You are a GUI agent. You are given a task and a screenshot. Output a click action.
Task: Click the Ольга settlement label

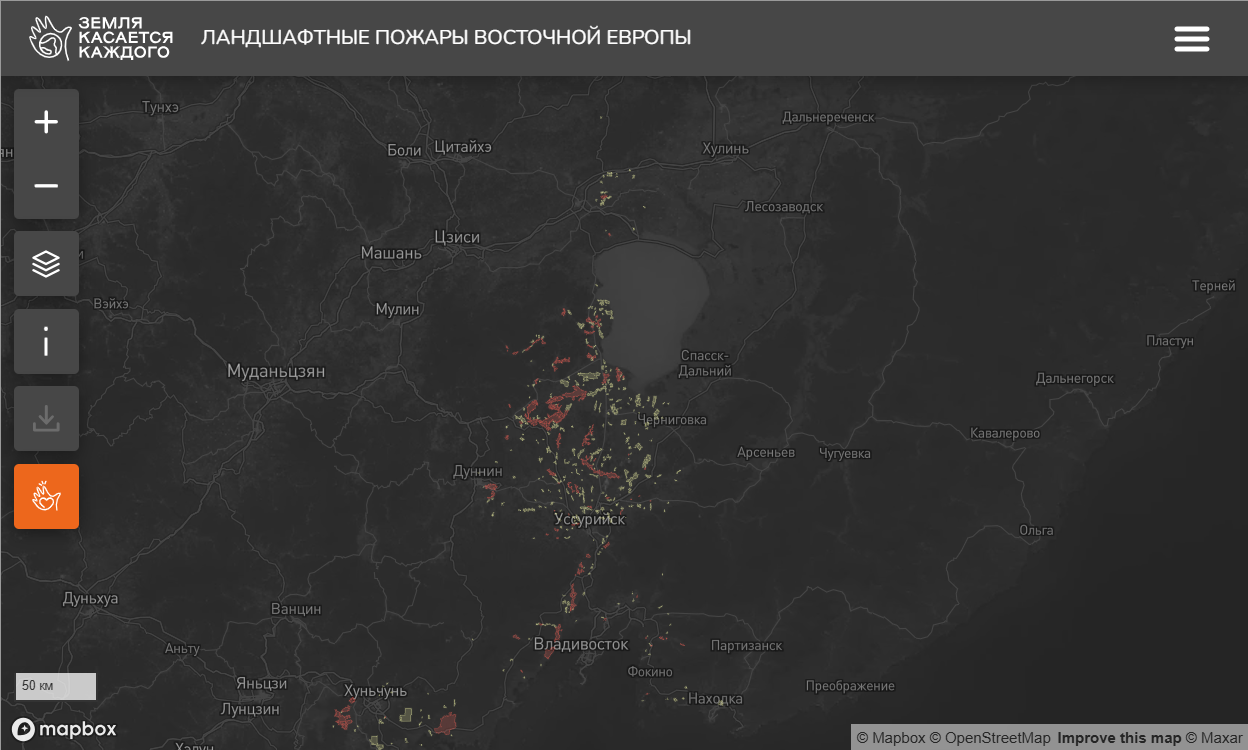tap(1036, 530)
